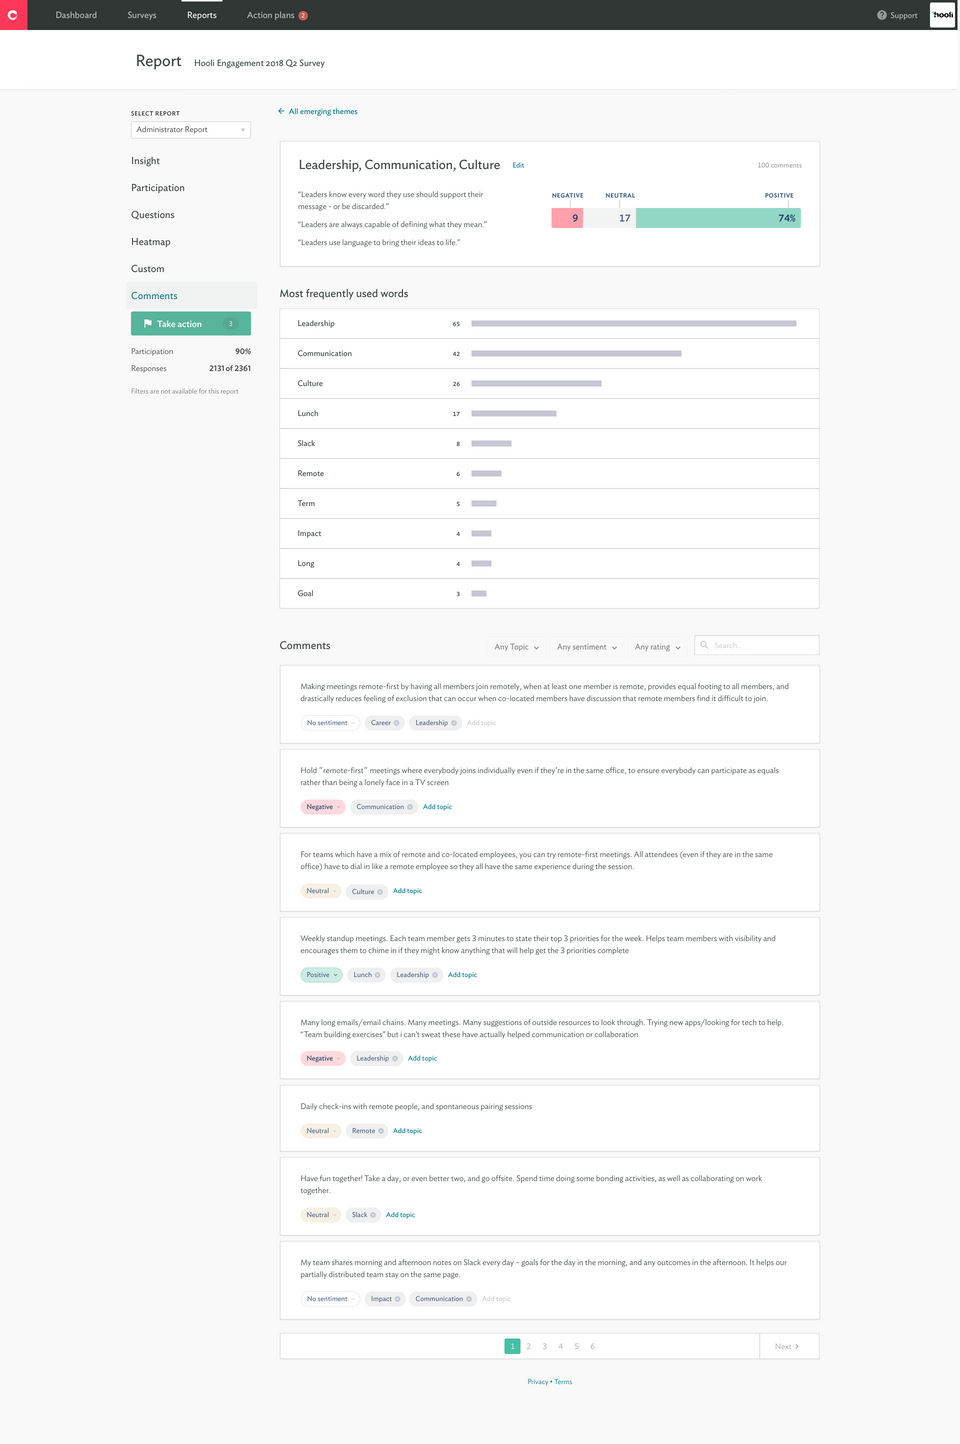
Task: Open No sentiment dropdown on Slack notes comment
Action: 329,1299
